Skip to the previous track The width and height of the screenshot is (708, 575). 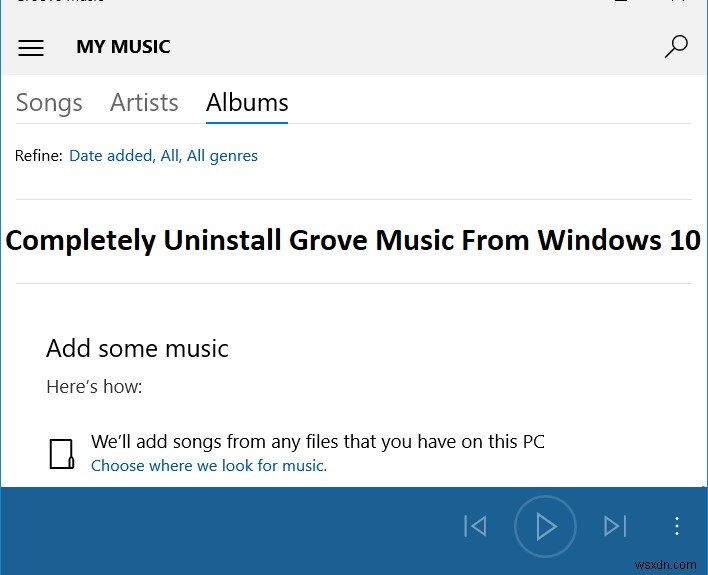pos(475,526)
